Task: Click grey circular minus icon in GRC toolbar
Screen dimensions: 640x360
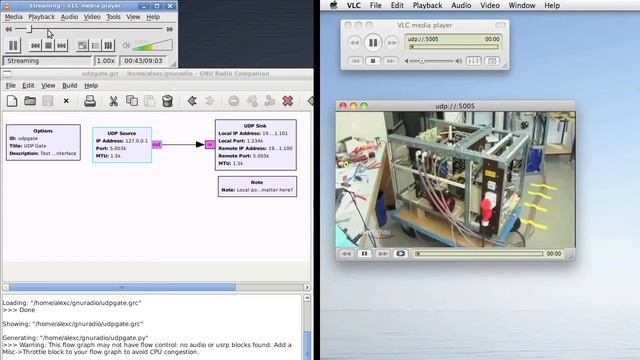Action: pyautogui.click(x=233, y=101)
